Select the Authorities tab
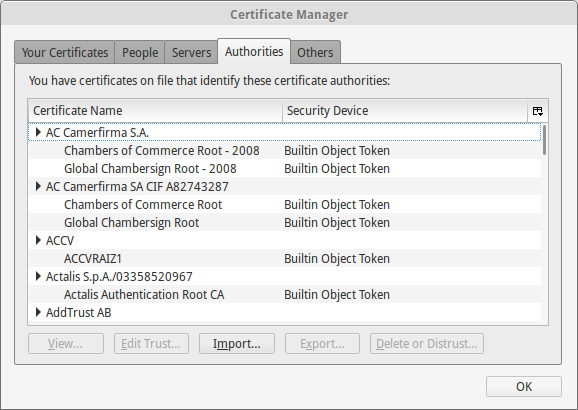The width and height of the screenshot is (578, 410). pos(254,52)
